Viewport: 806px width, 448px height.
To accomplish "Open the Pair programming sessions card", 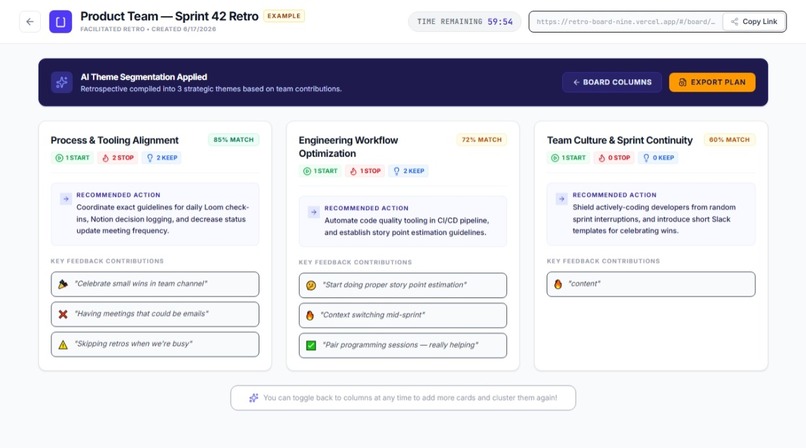I will (x=402, y=345).
